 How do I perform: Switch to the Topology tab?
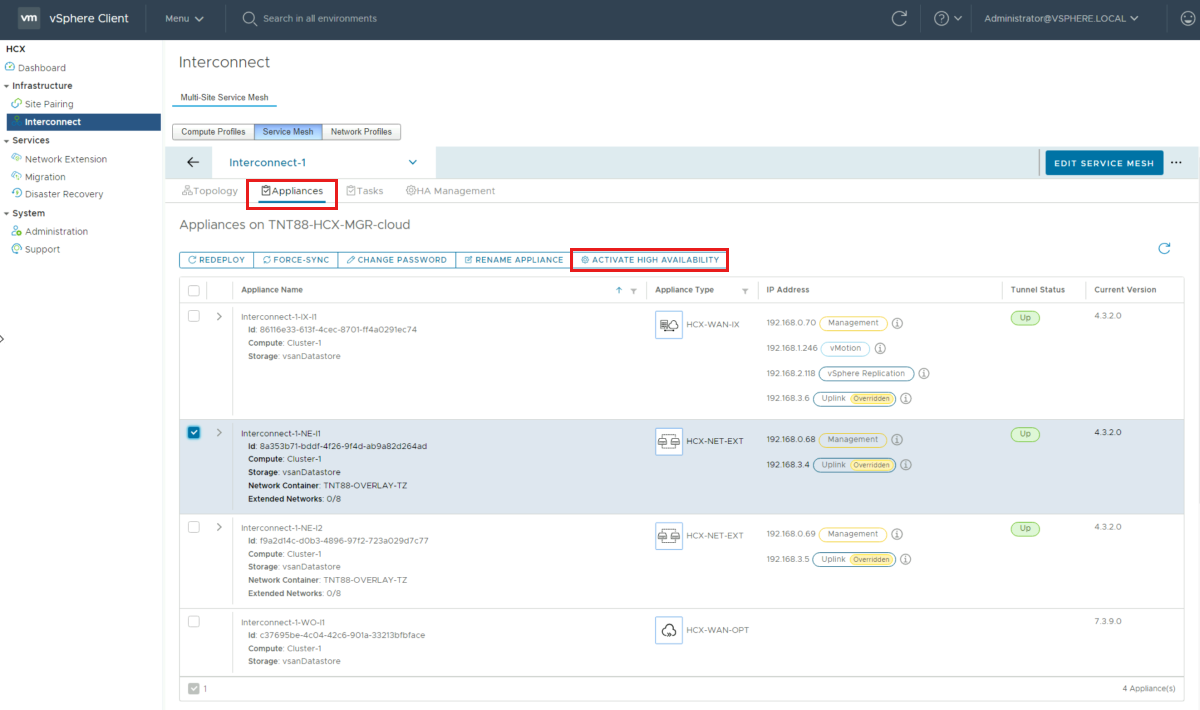click(x=210, y=191)
